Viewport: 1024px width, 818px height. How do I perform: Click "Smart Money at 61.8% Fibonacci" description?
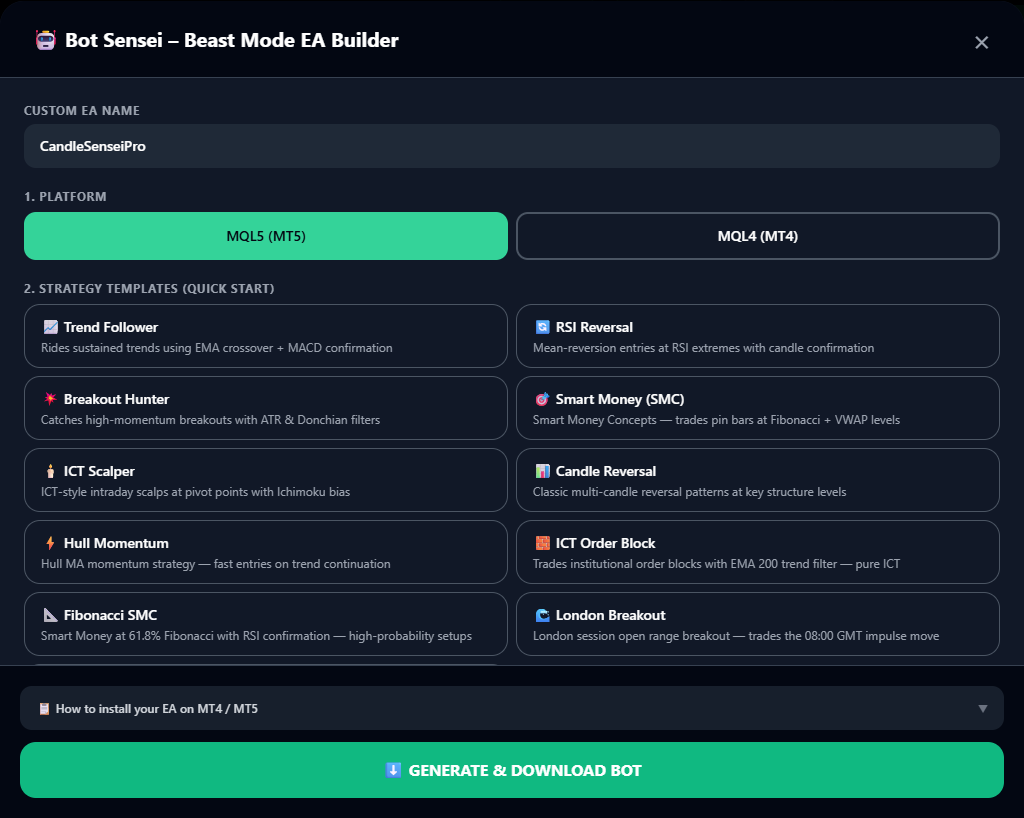pyautogui.click(x=256, y=636)
